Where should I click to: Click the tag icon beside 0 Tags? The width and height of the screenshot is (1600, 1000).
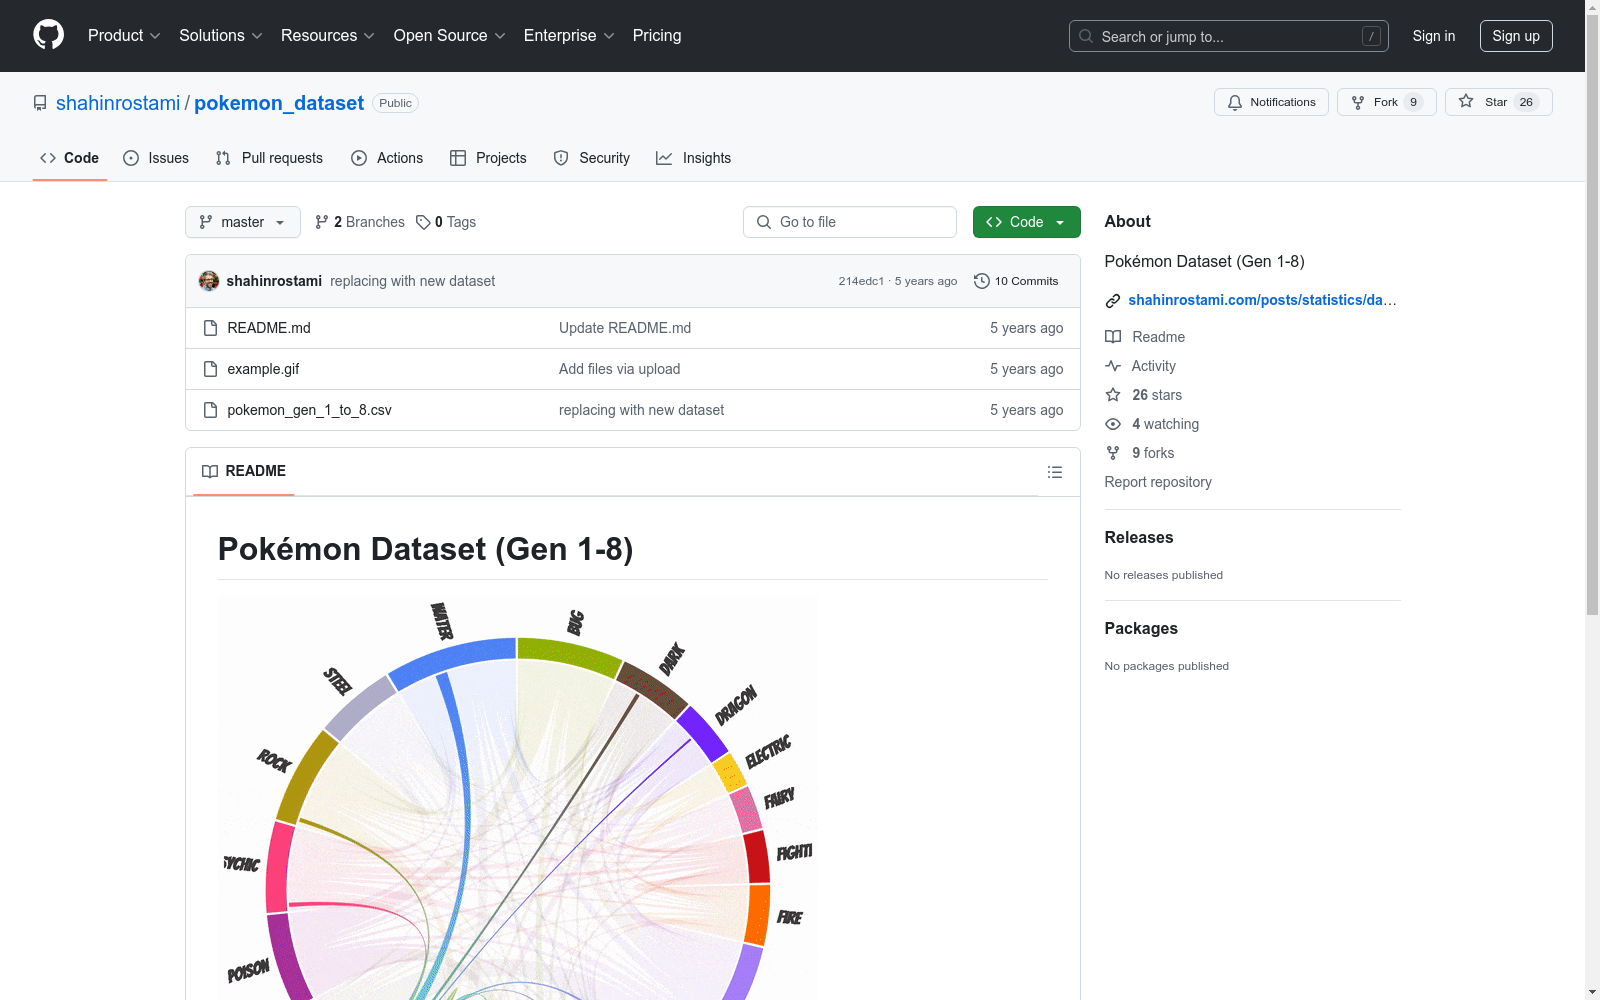coord(423,222)
